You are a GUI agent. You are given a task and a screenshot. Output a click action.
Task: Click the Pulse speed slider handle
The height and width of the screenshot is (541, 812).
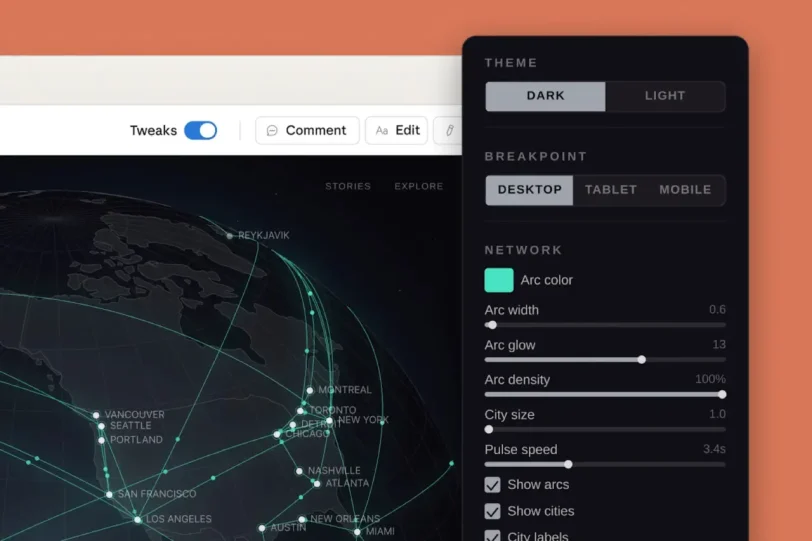pos(568,464)
